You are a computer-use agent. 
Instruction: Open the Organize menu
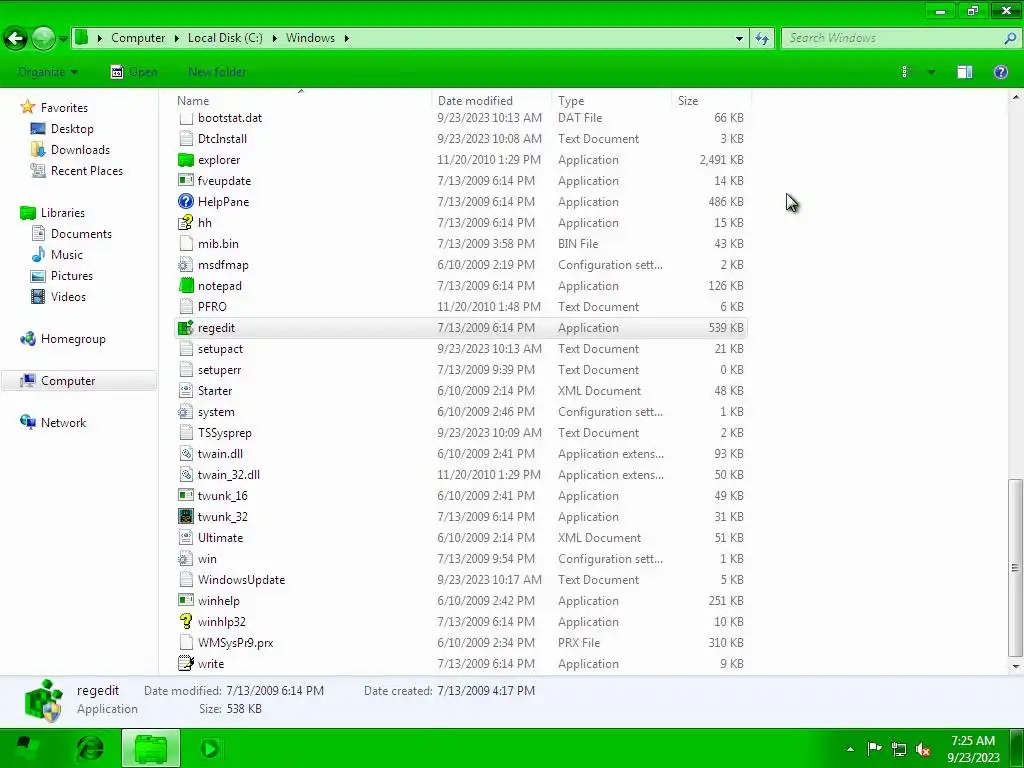(x=47, y=72)
